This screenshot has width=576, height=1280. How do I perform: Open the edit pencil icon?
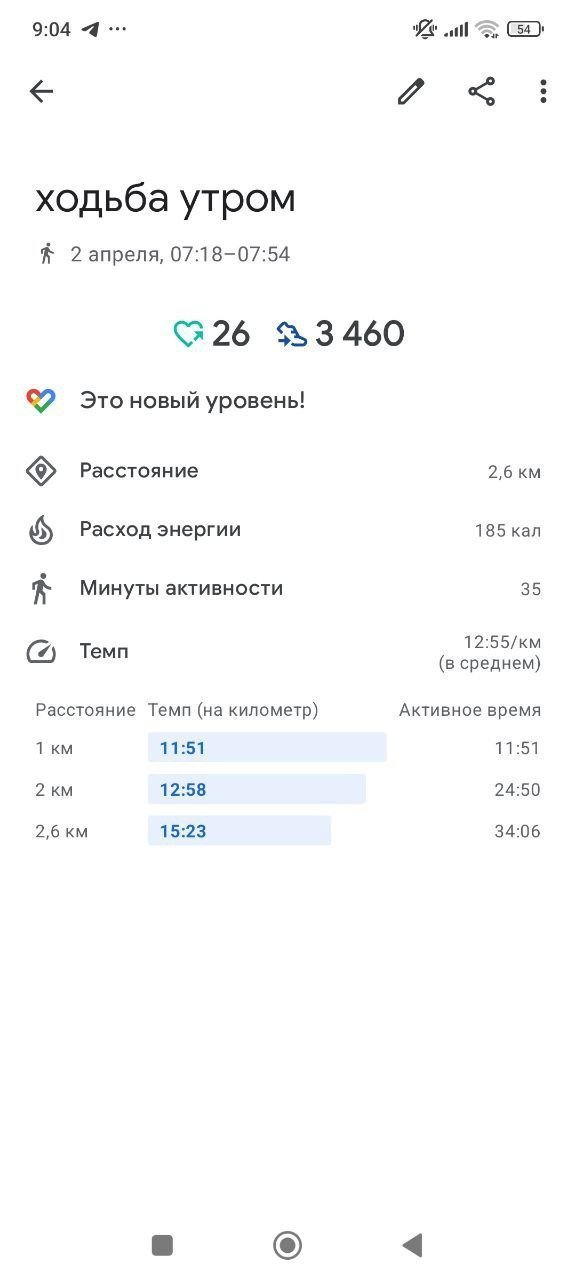click(x=411, y=92)
